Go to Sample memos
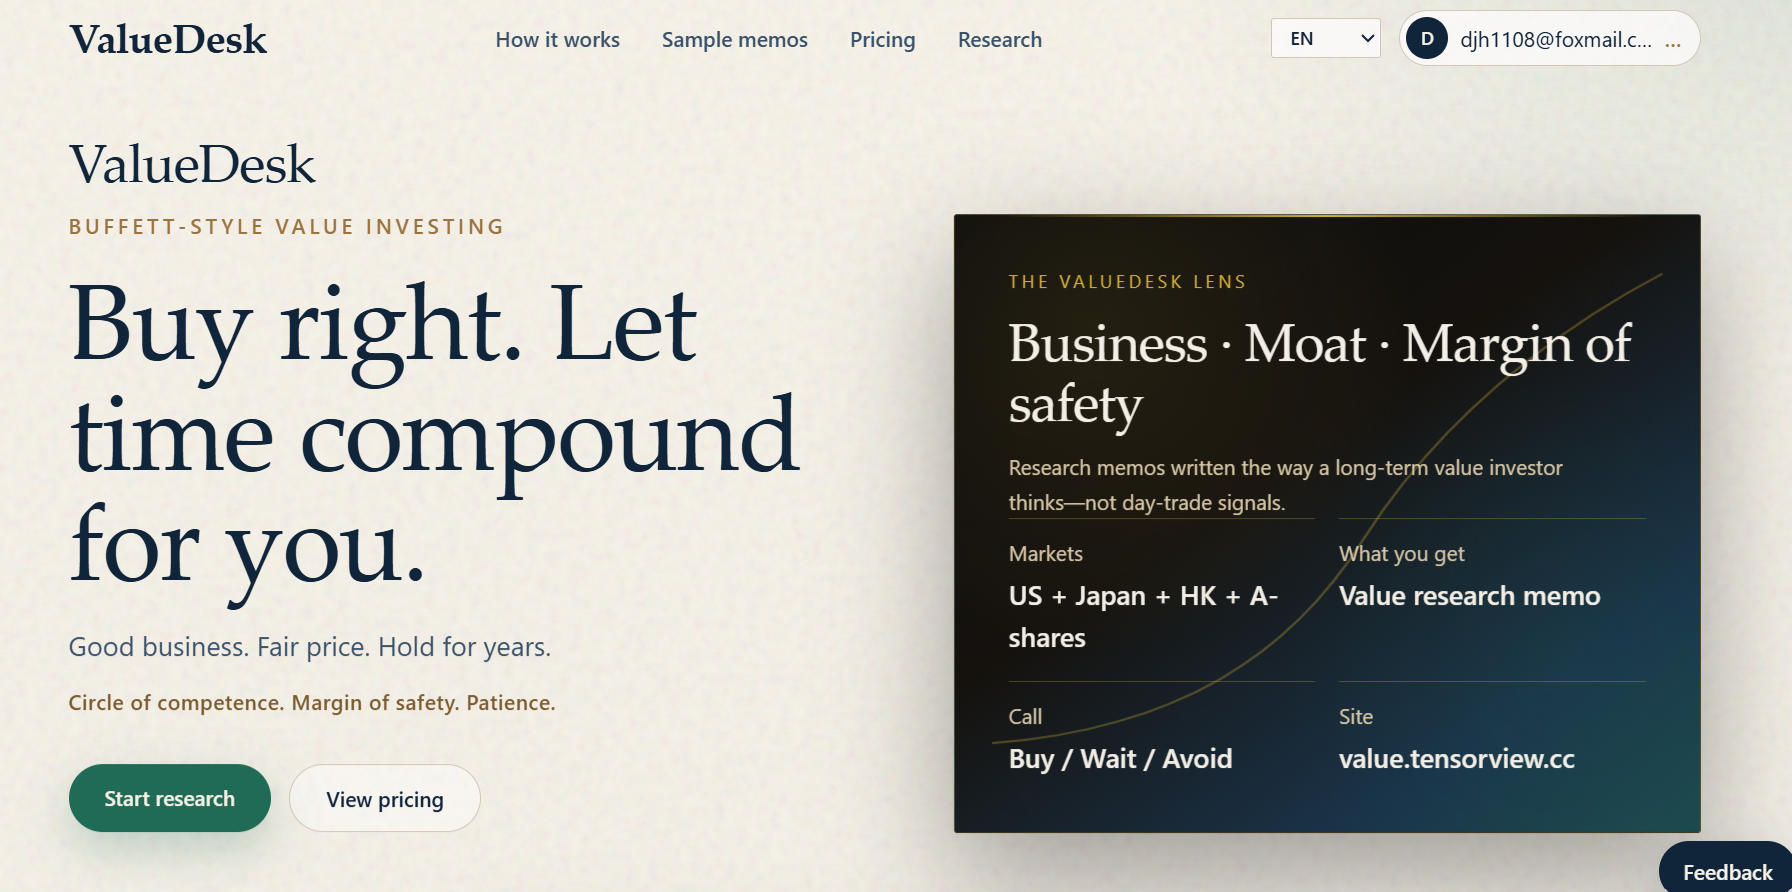The width and height of the screenshot is (1792, 892). point(735,40)
